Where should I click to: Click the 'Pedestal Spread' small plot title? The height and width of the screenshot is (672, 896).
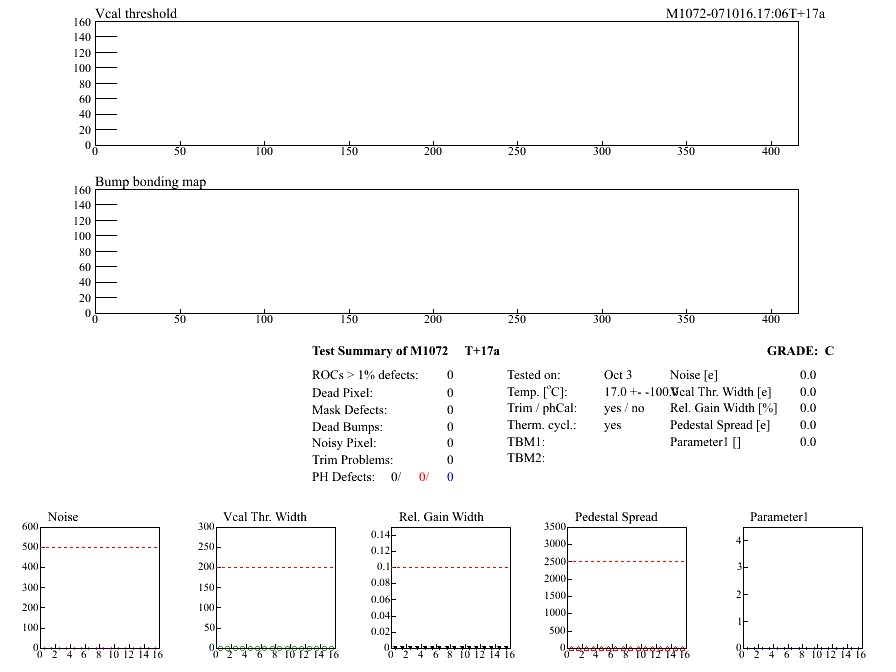[x=616, y=517]
